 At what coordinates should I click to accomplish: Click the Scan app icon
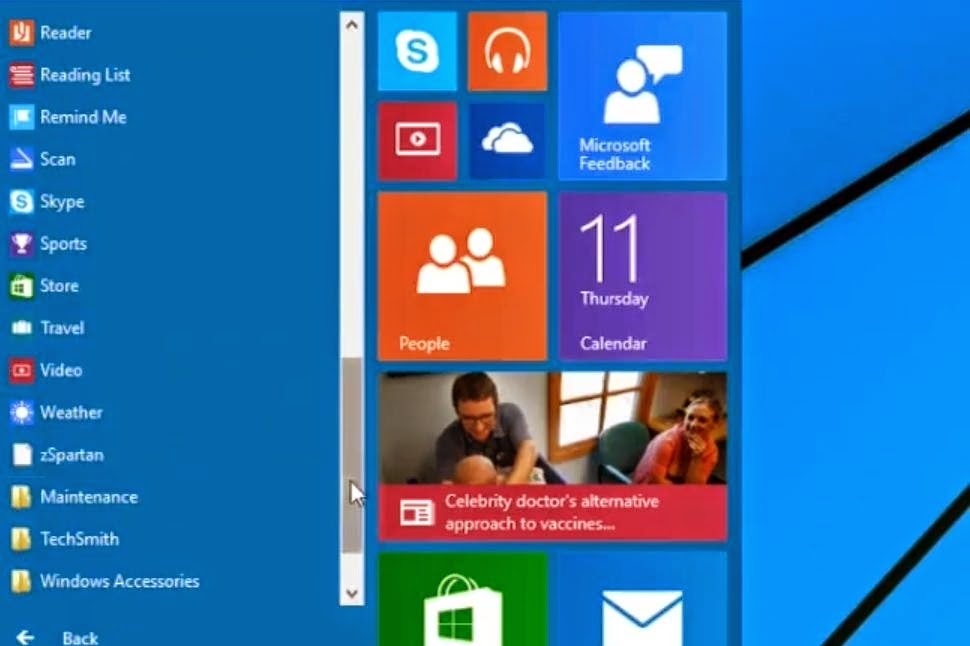pyautogui.click(x=21, y=159)
